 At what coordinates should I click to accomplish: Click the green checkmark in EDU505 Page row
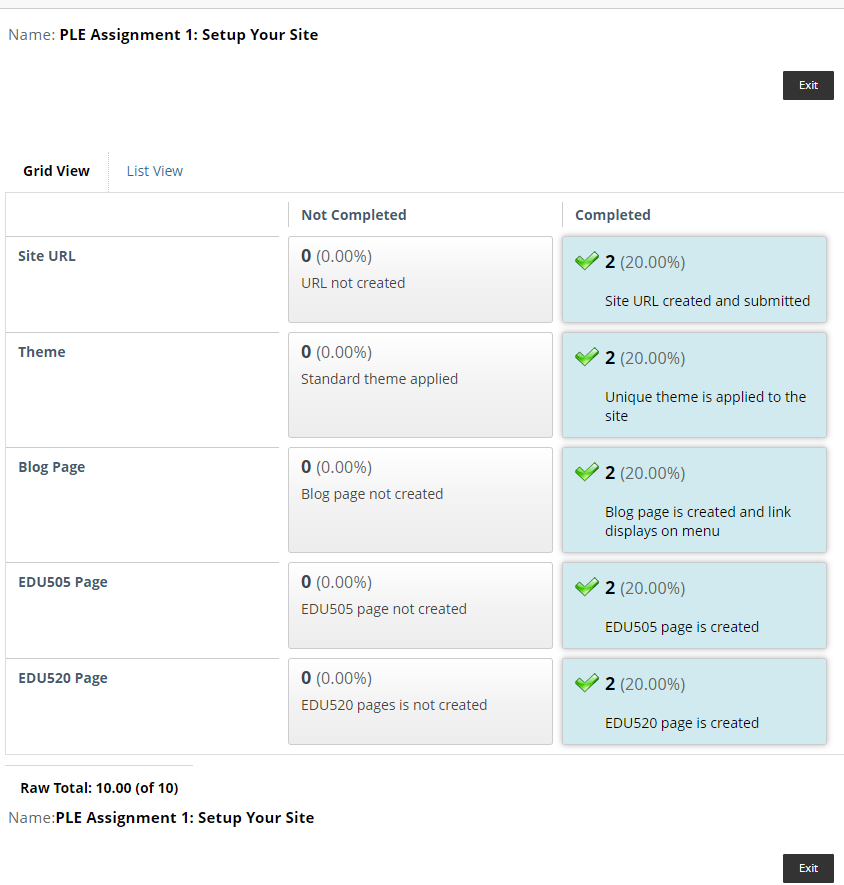587,587
